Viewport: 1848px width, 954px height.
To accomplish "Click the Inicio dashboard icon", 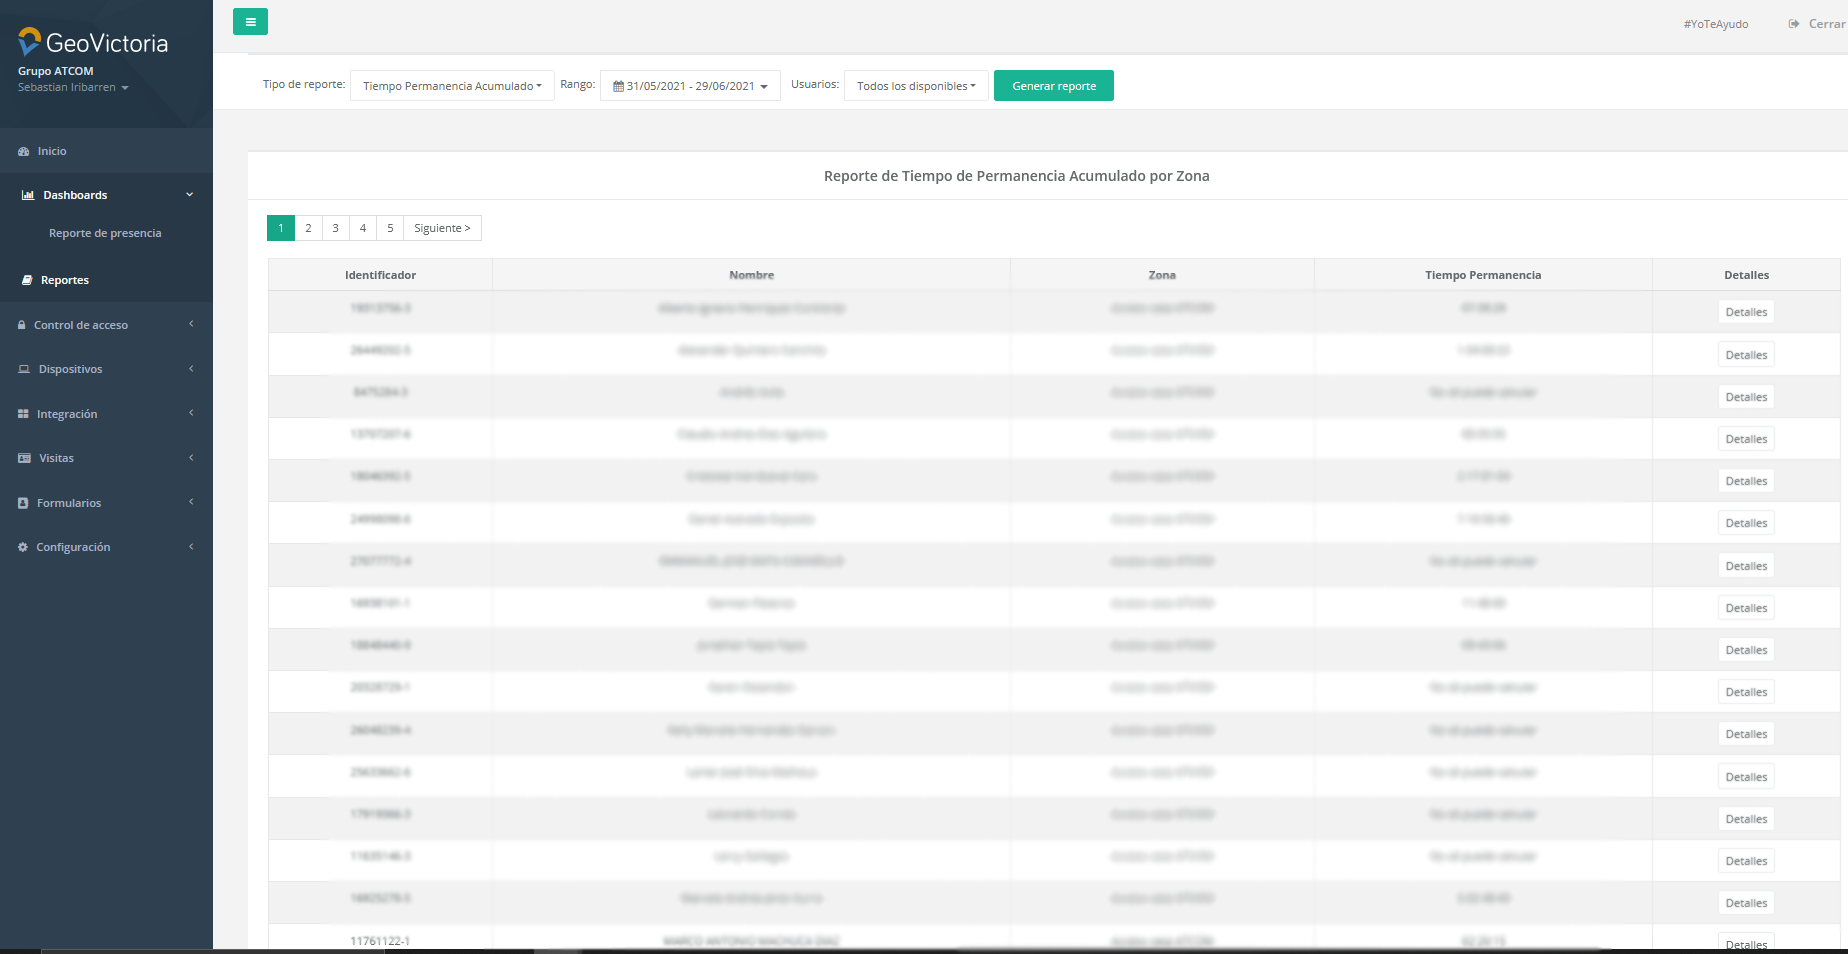I will tap(23, 152).
